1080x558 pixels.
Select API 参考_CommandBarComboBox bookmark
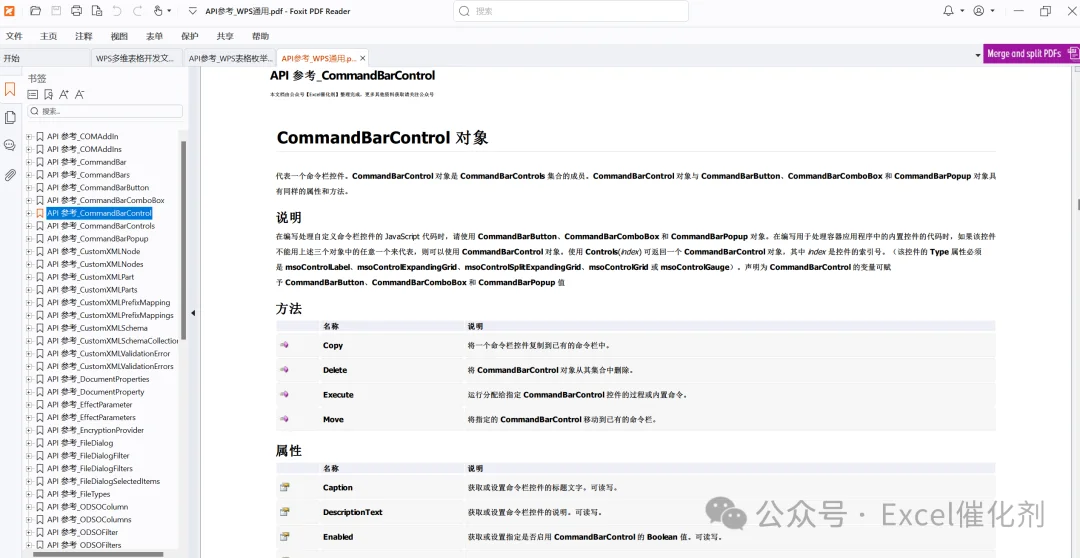click(x=105, y=200)
